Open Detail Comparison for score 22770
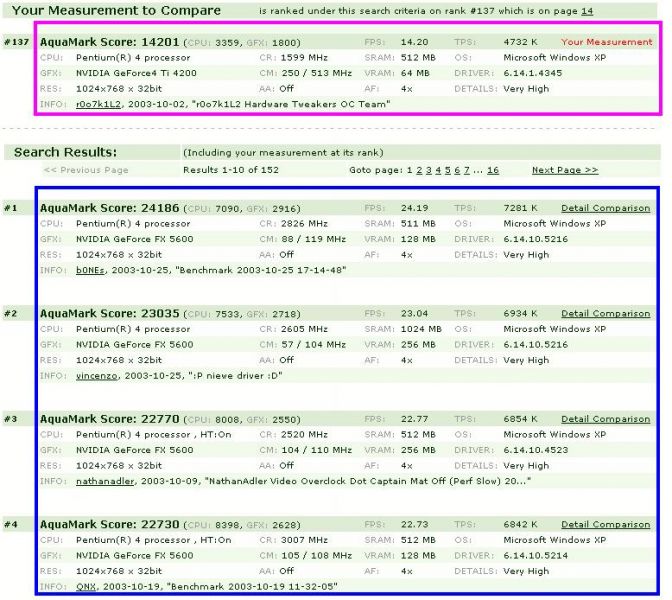This screenshot has height=600, width=672. (606, 419)
